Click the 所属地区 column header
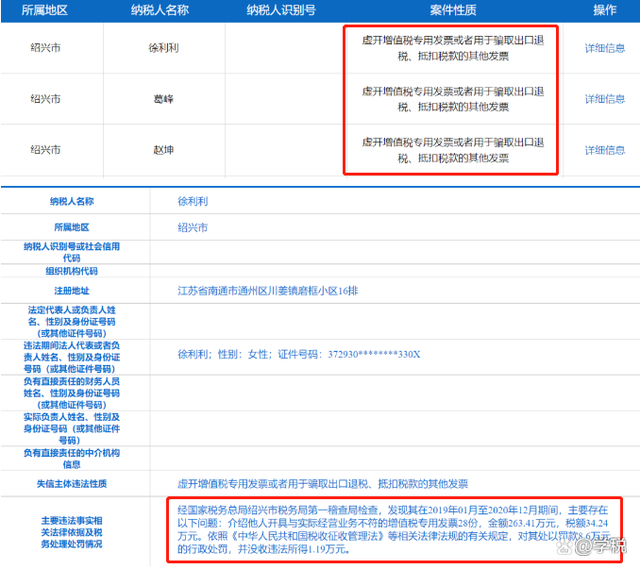 click(45, 10)
